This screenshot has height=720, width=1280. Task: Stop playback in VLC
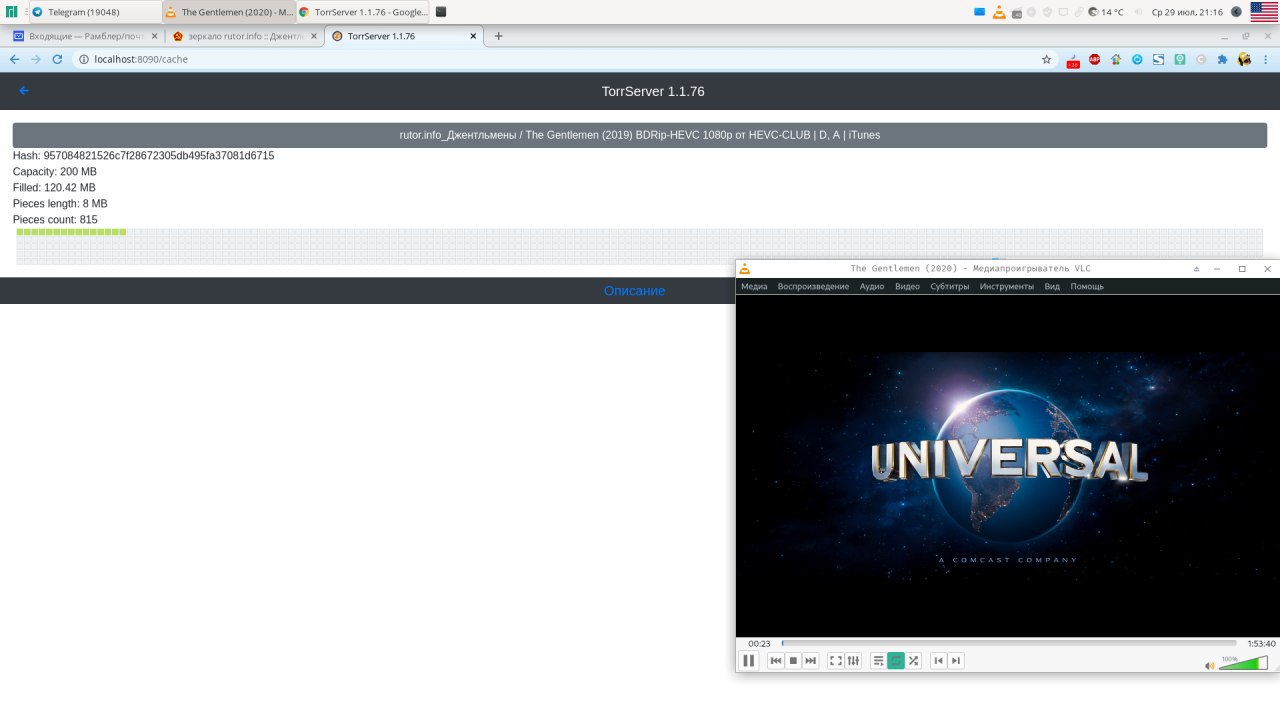793,661
